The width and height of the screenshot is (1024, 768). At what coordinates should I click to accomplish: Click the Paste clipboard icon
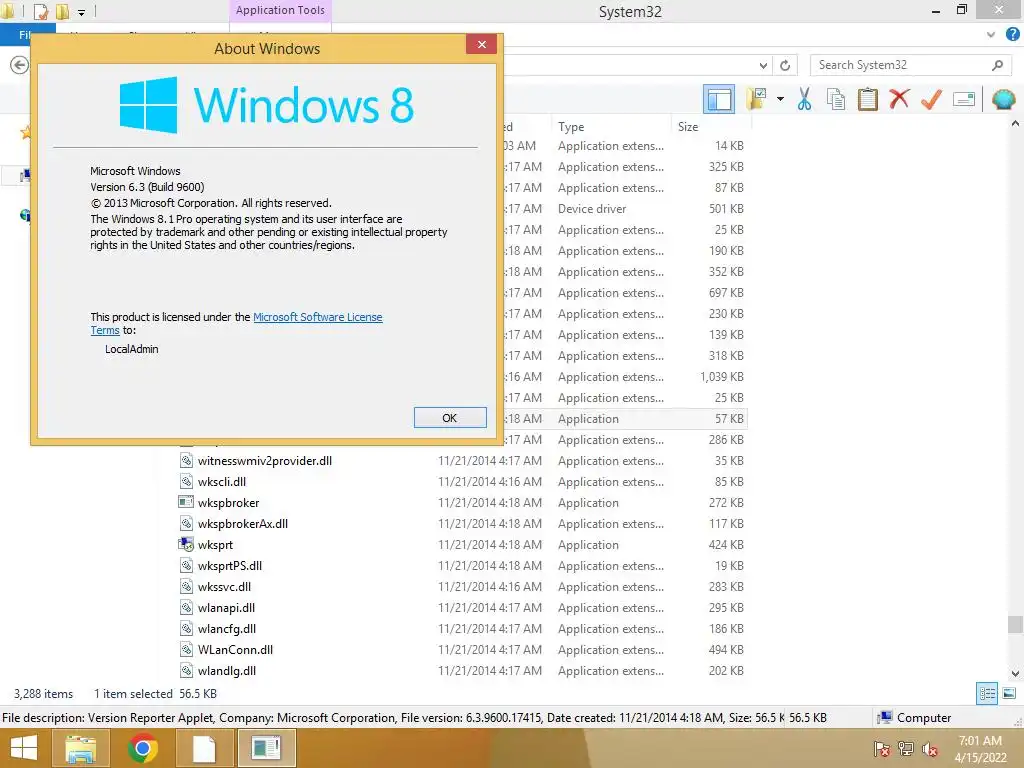click(867, 99)
